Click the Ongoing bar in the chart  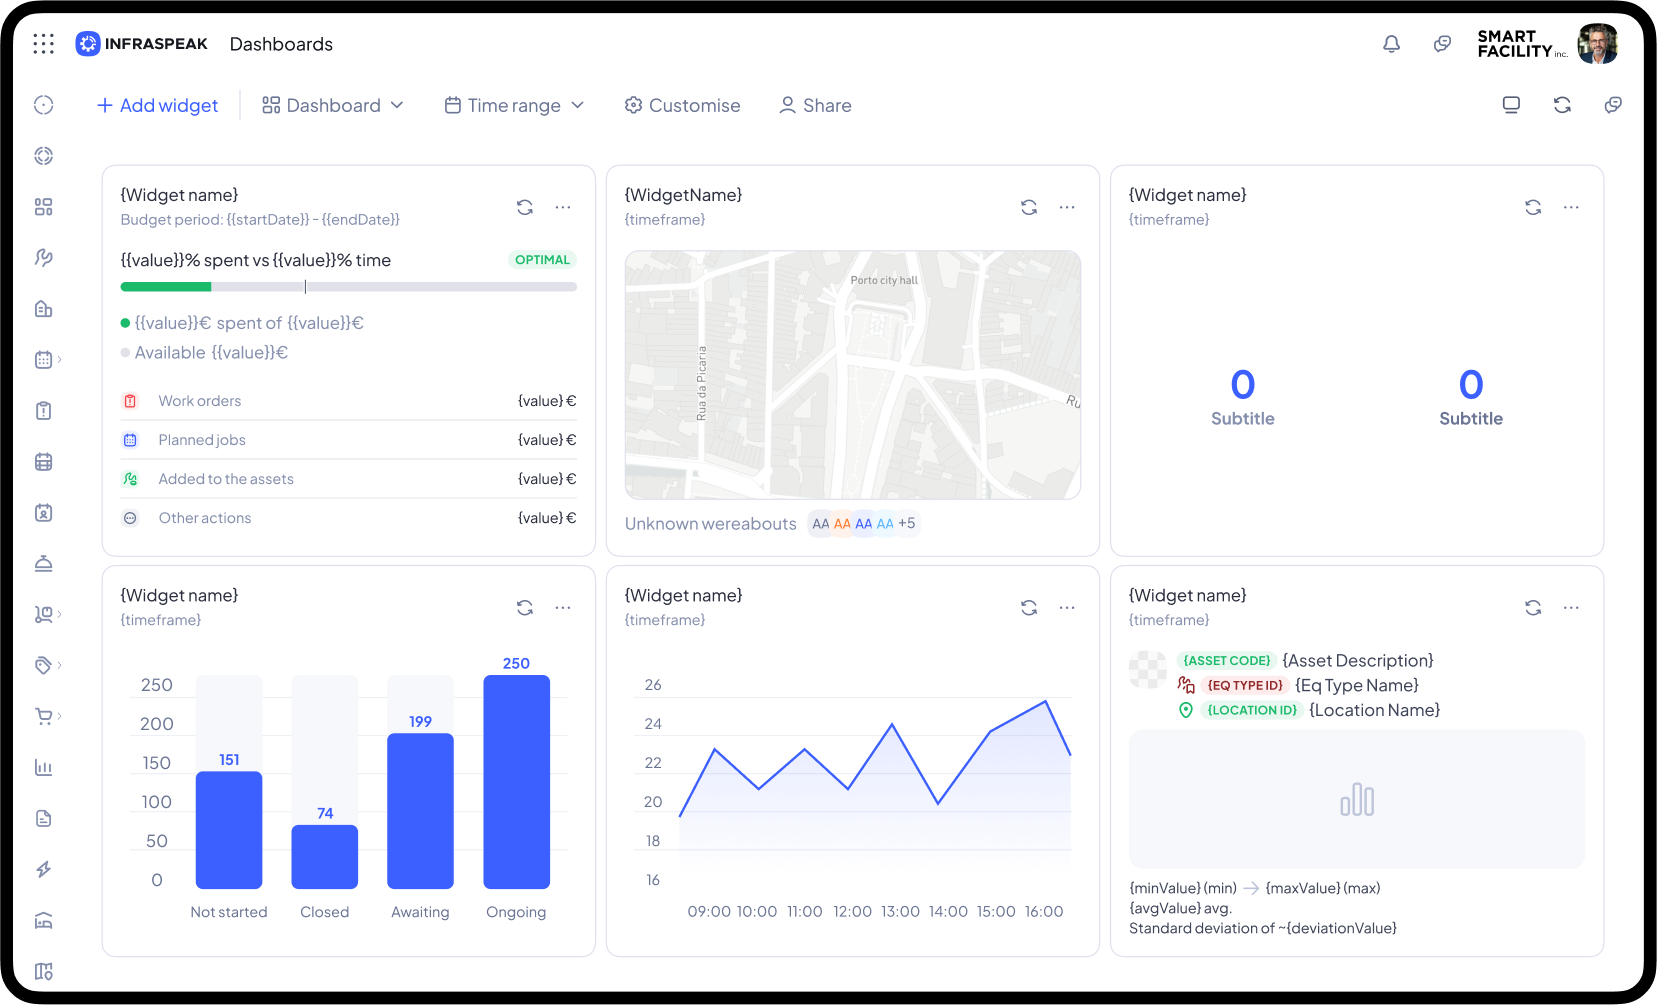(x=516, y=781)
